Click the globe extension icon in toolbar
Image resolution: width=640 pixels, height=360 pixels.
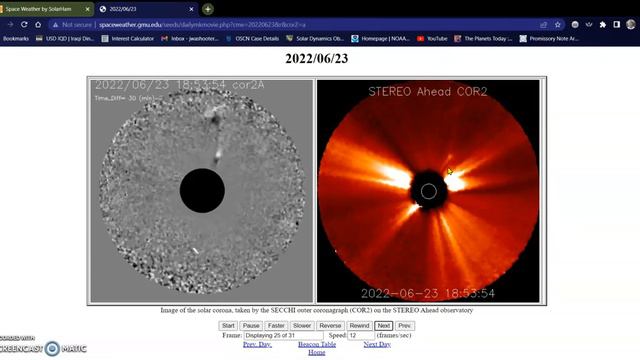coord(575,24)
